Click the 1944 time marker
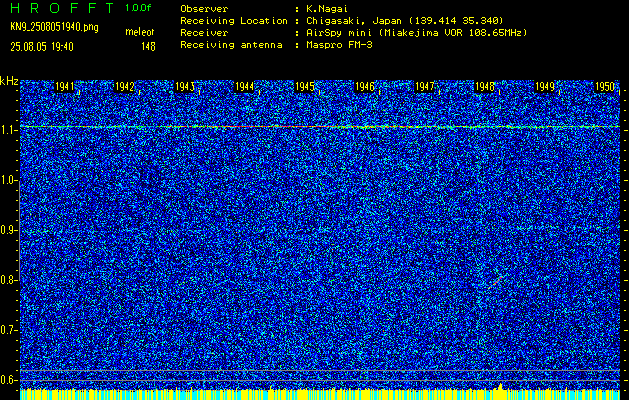Image resolution: width=629 pixels, height=400 pixels. [x=244, y=87]
